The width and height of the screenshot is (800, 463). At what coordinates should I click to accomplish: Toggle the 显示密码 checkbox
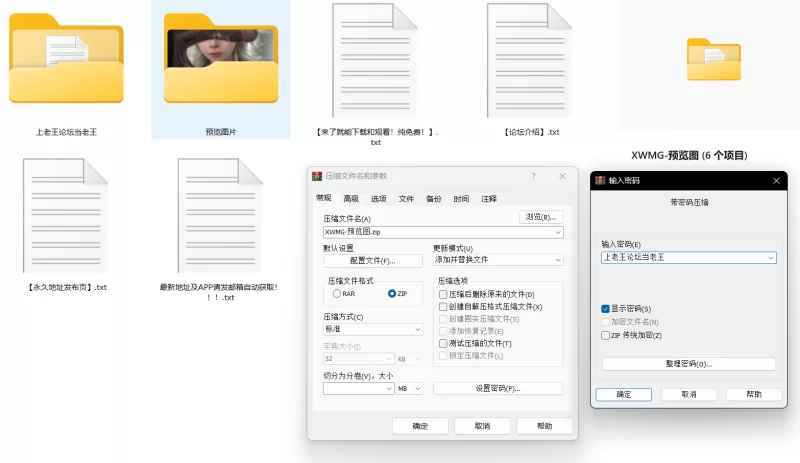coord(606,309)
